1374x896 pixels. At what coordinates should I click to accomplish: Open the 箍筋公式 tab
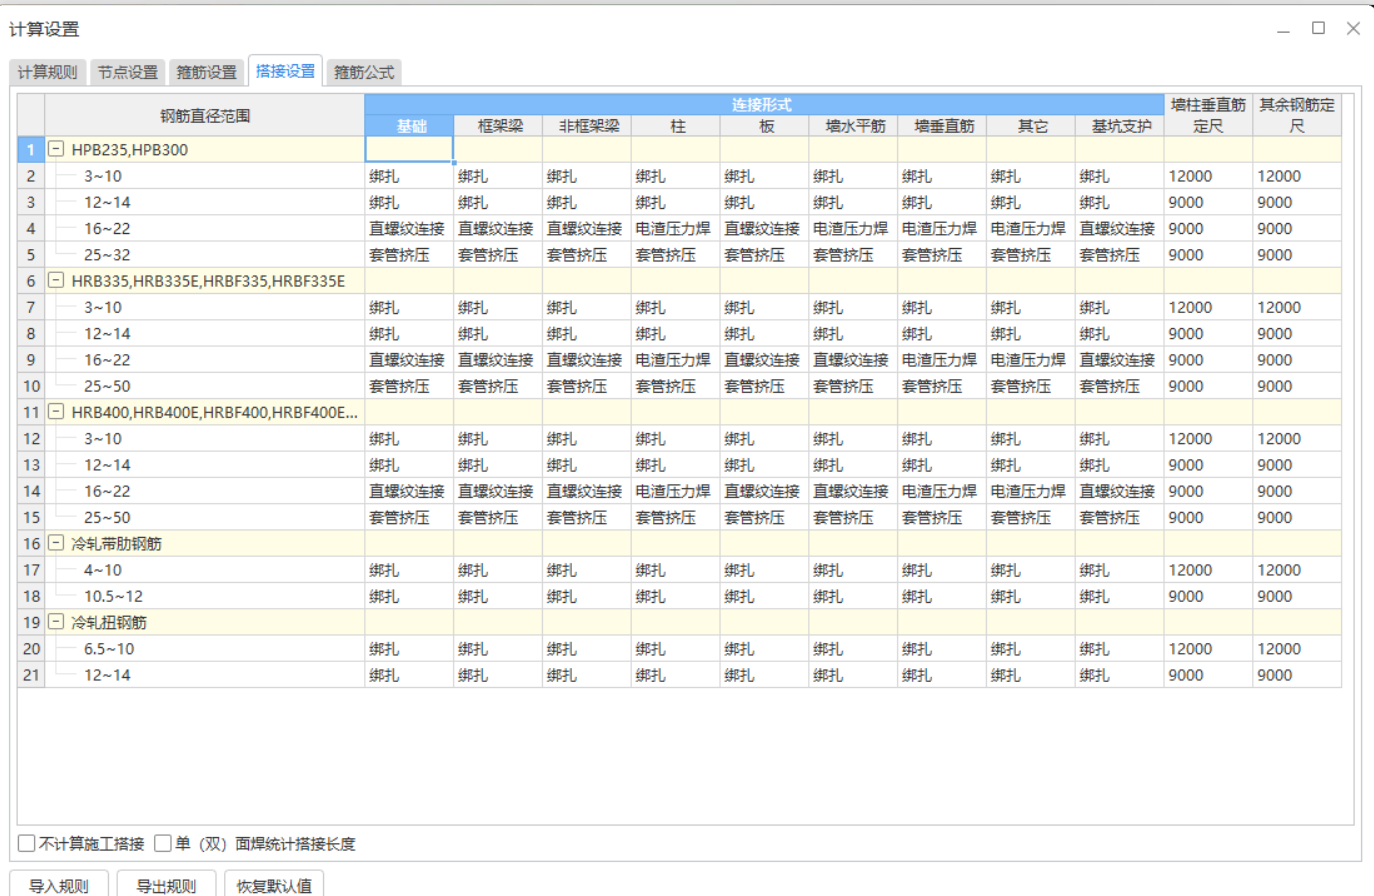point(364,72)
